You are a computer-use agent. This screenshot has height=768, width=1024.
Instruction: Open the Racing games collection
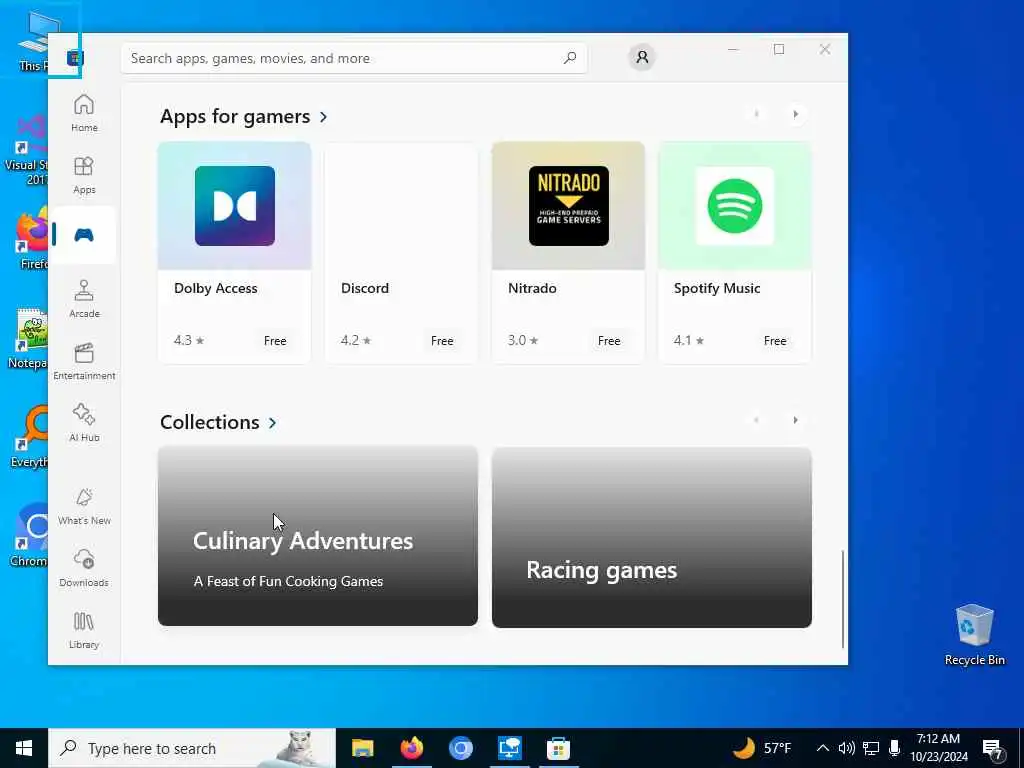652,537
